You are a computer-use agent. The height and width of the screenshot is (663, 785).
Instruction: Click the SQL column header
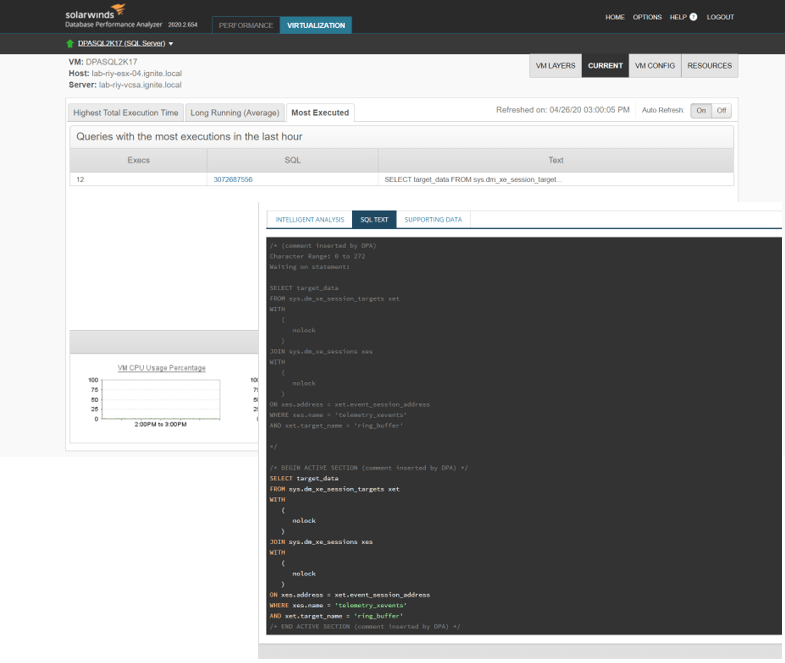[x=292, y=160]
